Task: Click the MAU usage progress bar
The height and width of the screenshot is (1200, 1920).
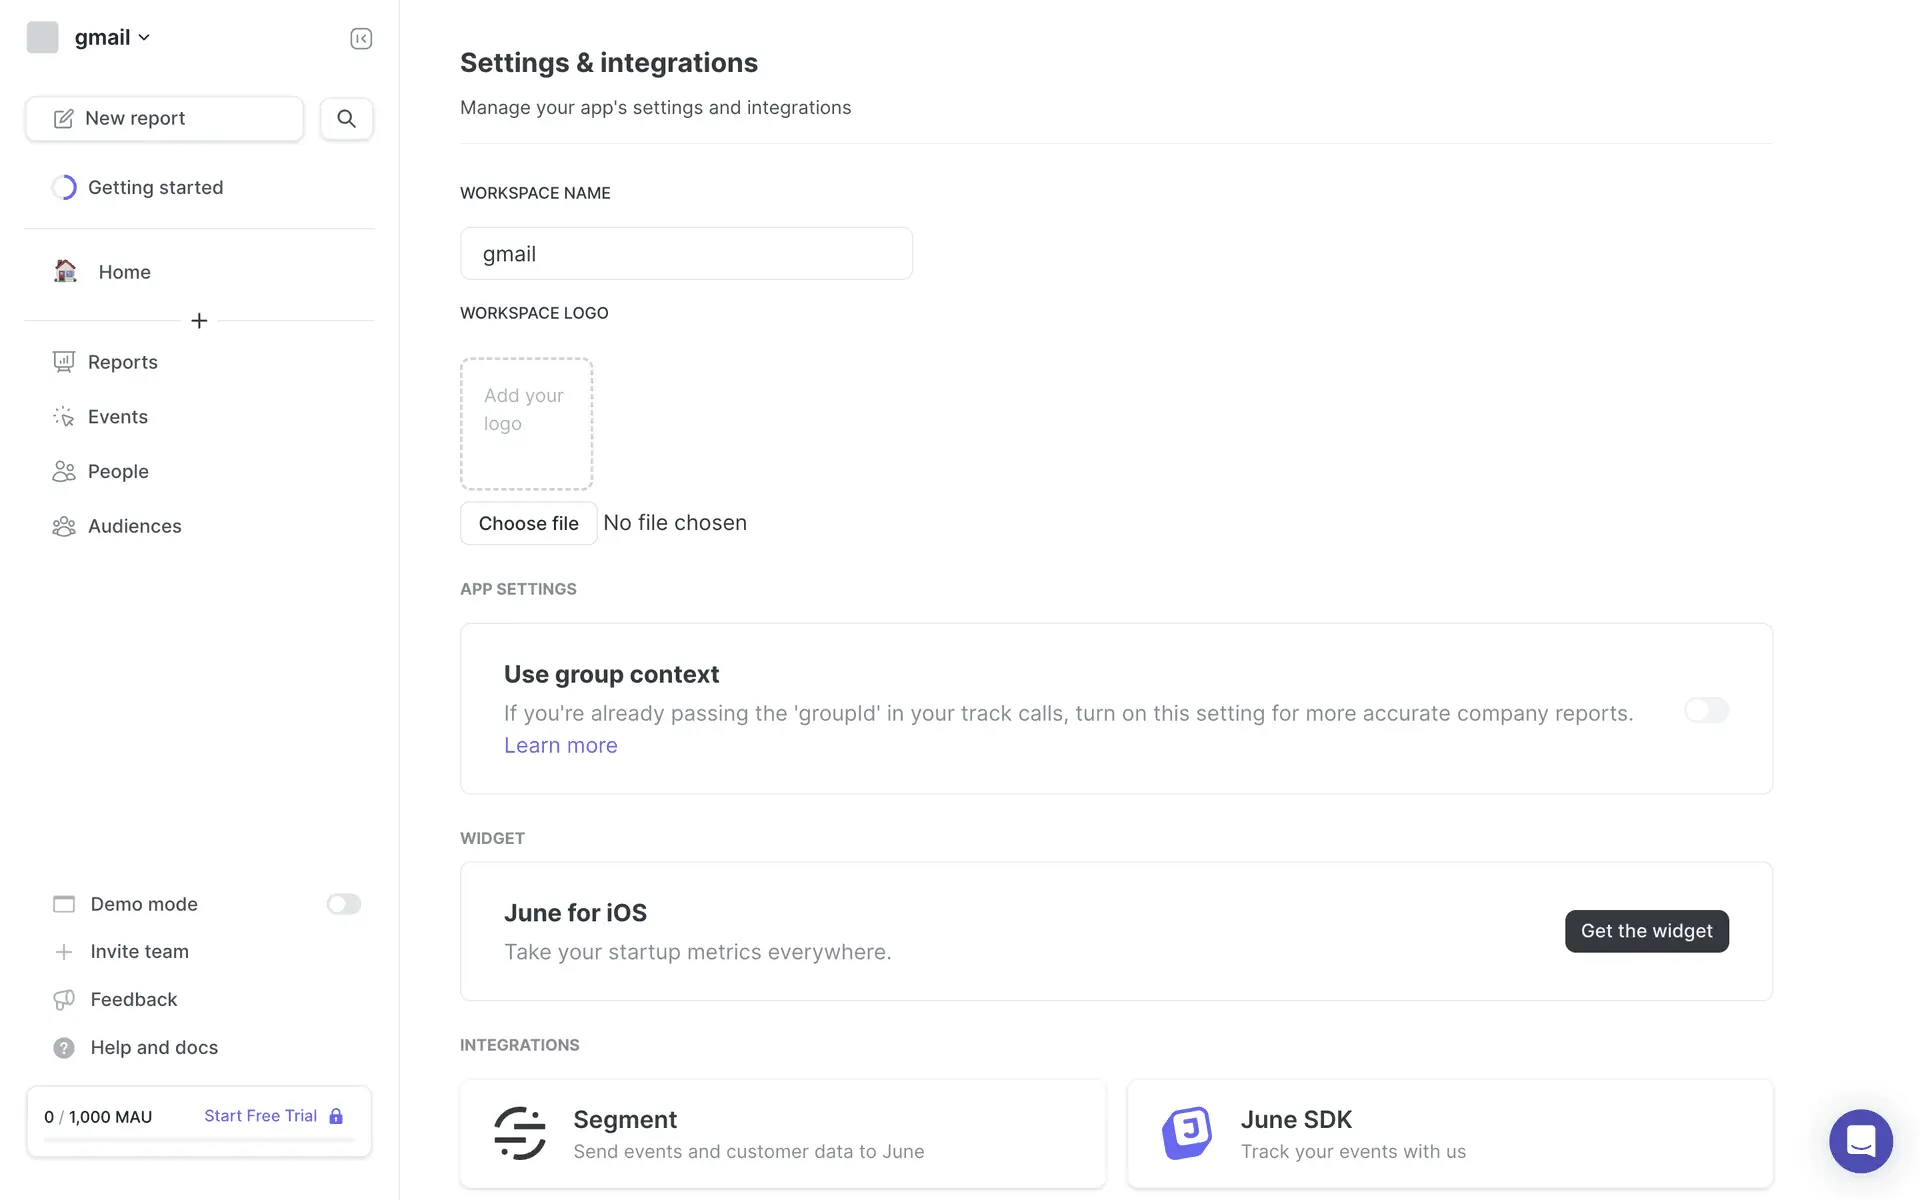Action: 199,1140
